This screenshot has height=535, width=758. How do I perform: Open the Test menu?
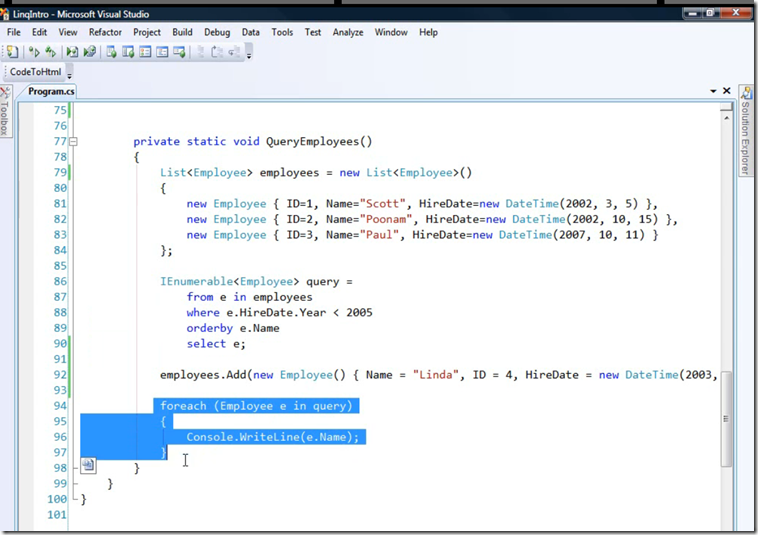click(x=313, y=32)
